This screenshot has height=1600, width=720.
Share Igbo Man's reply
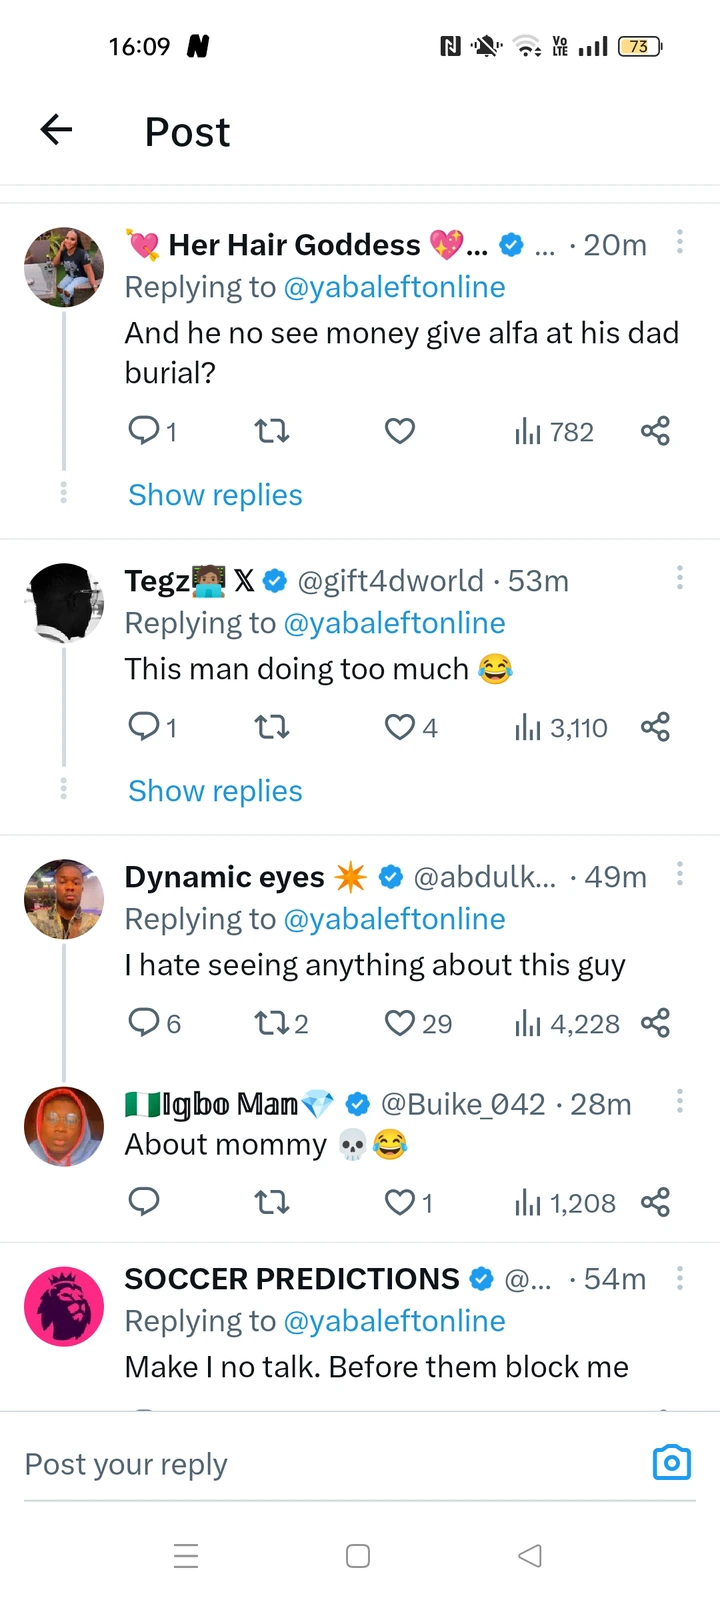click(x=655, y=1202)
